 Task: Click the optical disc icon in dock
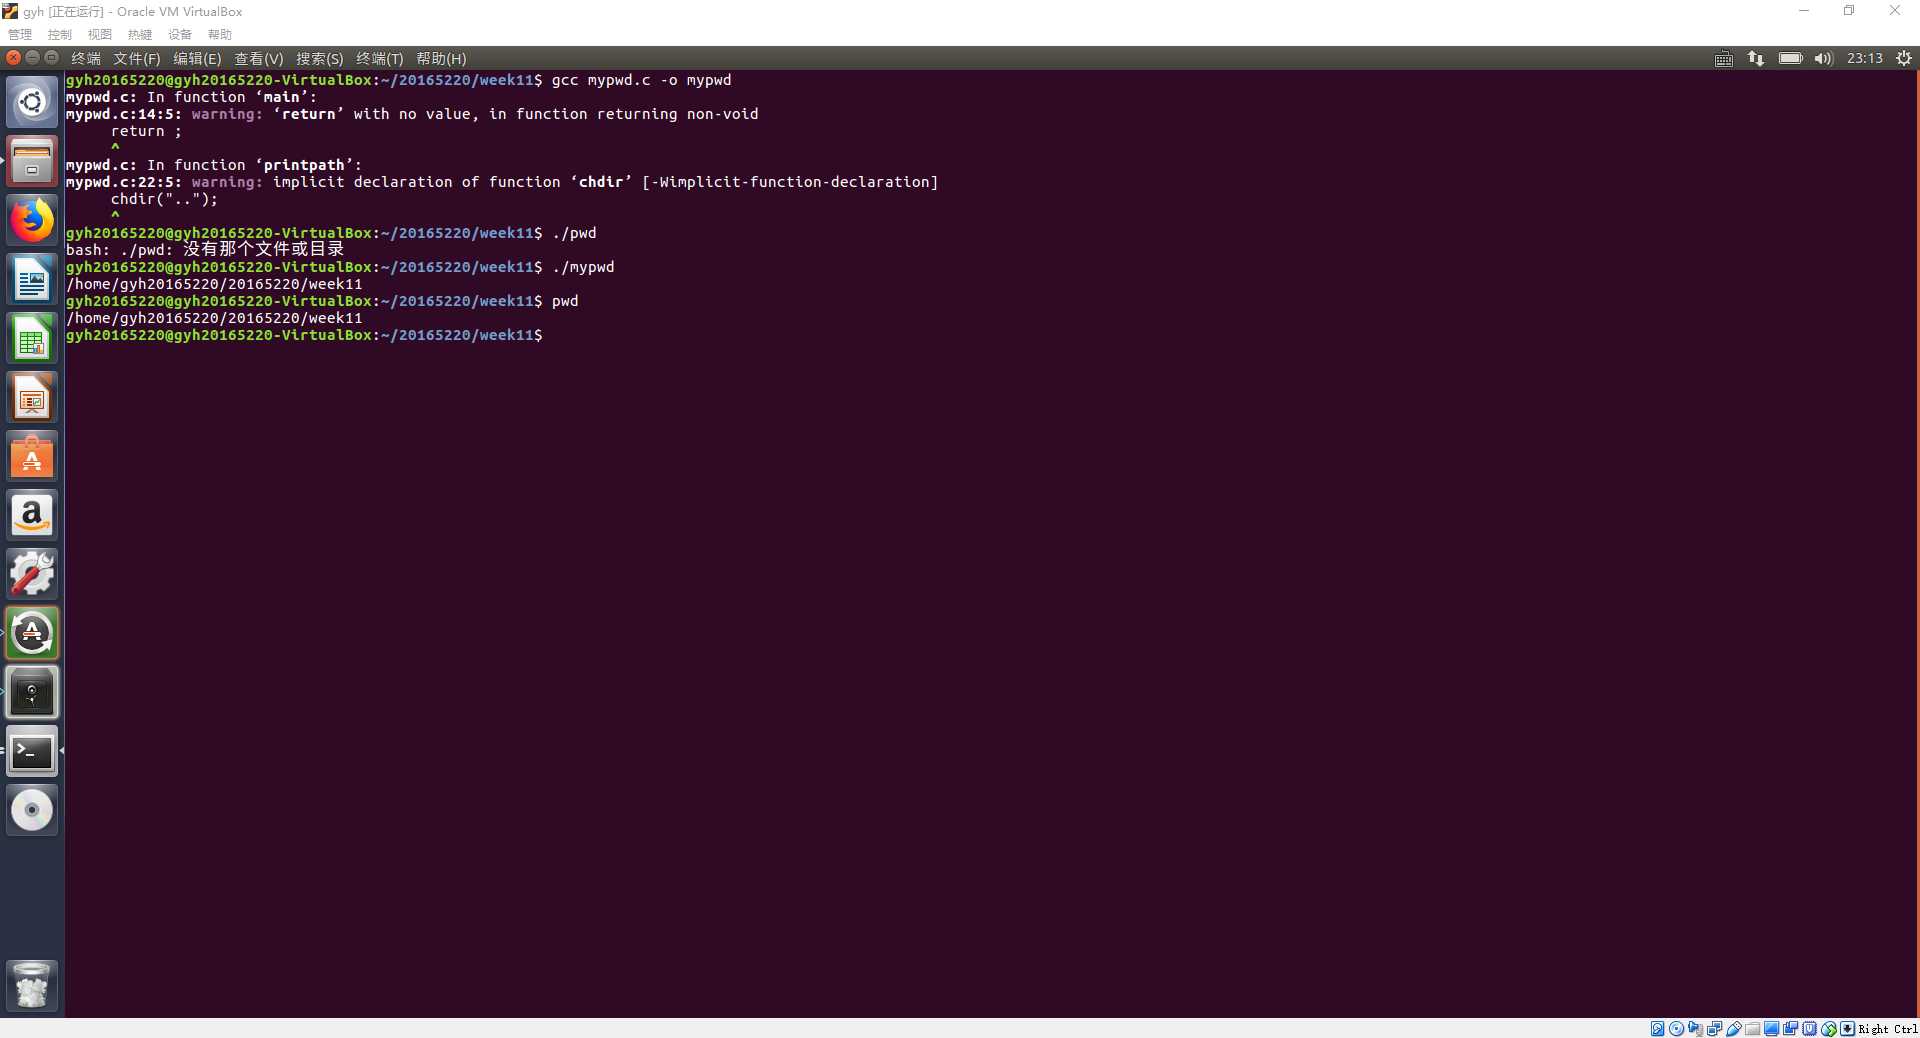pos(32,810)
